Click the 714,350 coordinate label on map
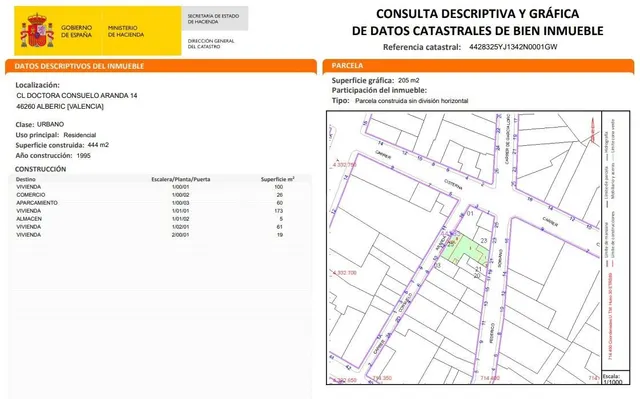Screen dimensions: 640x399 coord(382,378)
